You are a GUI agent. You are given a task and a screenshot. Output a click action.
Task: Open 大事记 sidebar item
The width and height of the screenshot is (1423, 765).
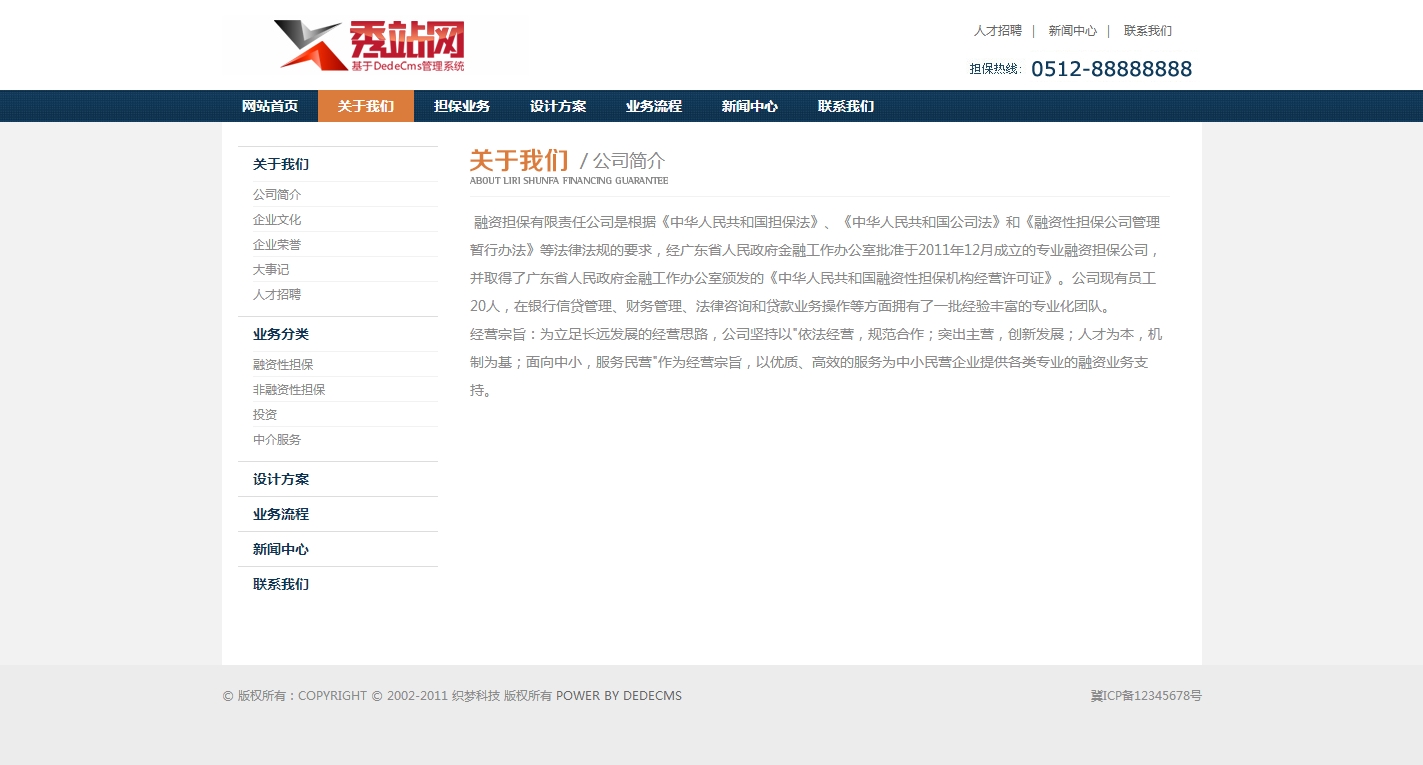pos(269,270)
